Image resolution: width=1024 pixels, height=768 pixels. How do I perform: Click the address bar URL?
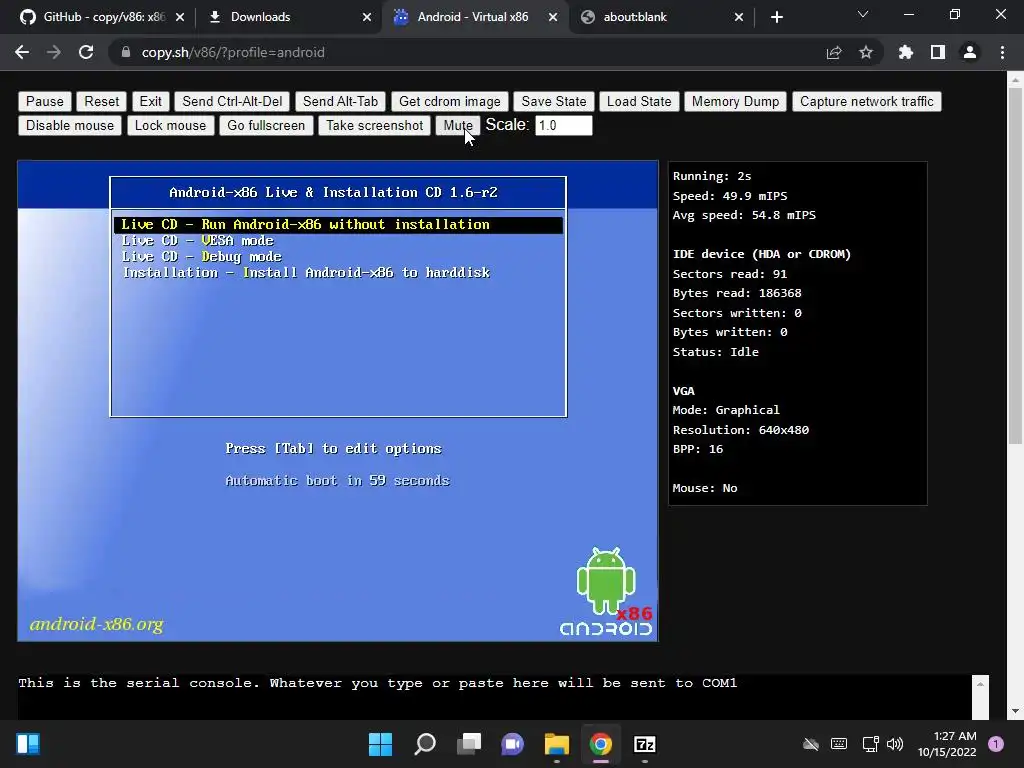(x=233, y=52)
